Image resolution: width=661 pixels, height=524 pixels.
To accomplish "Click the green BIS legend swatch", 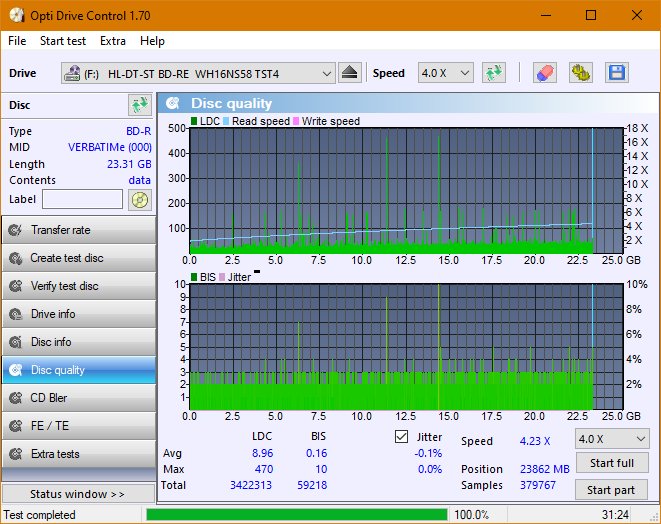I will (194, 277).
